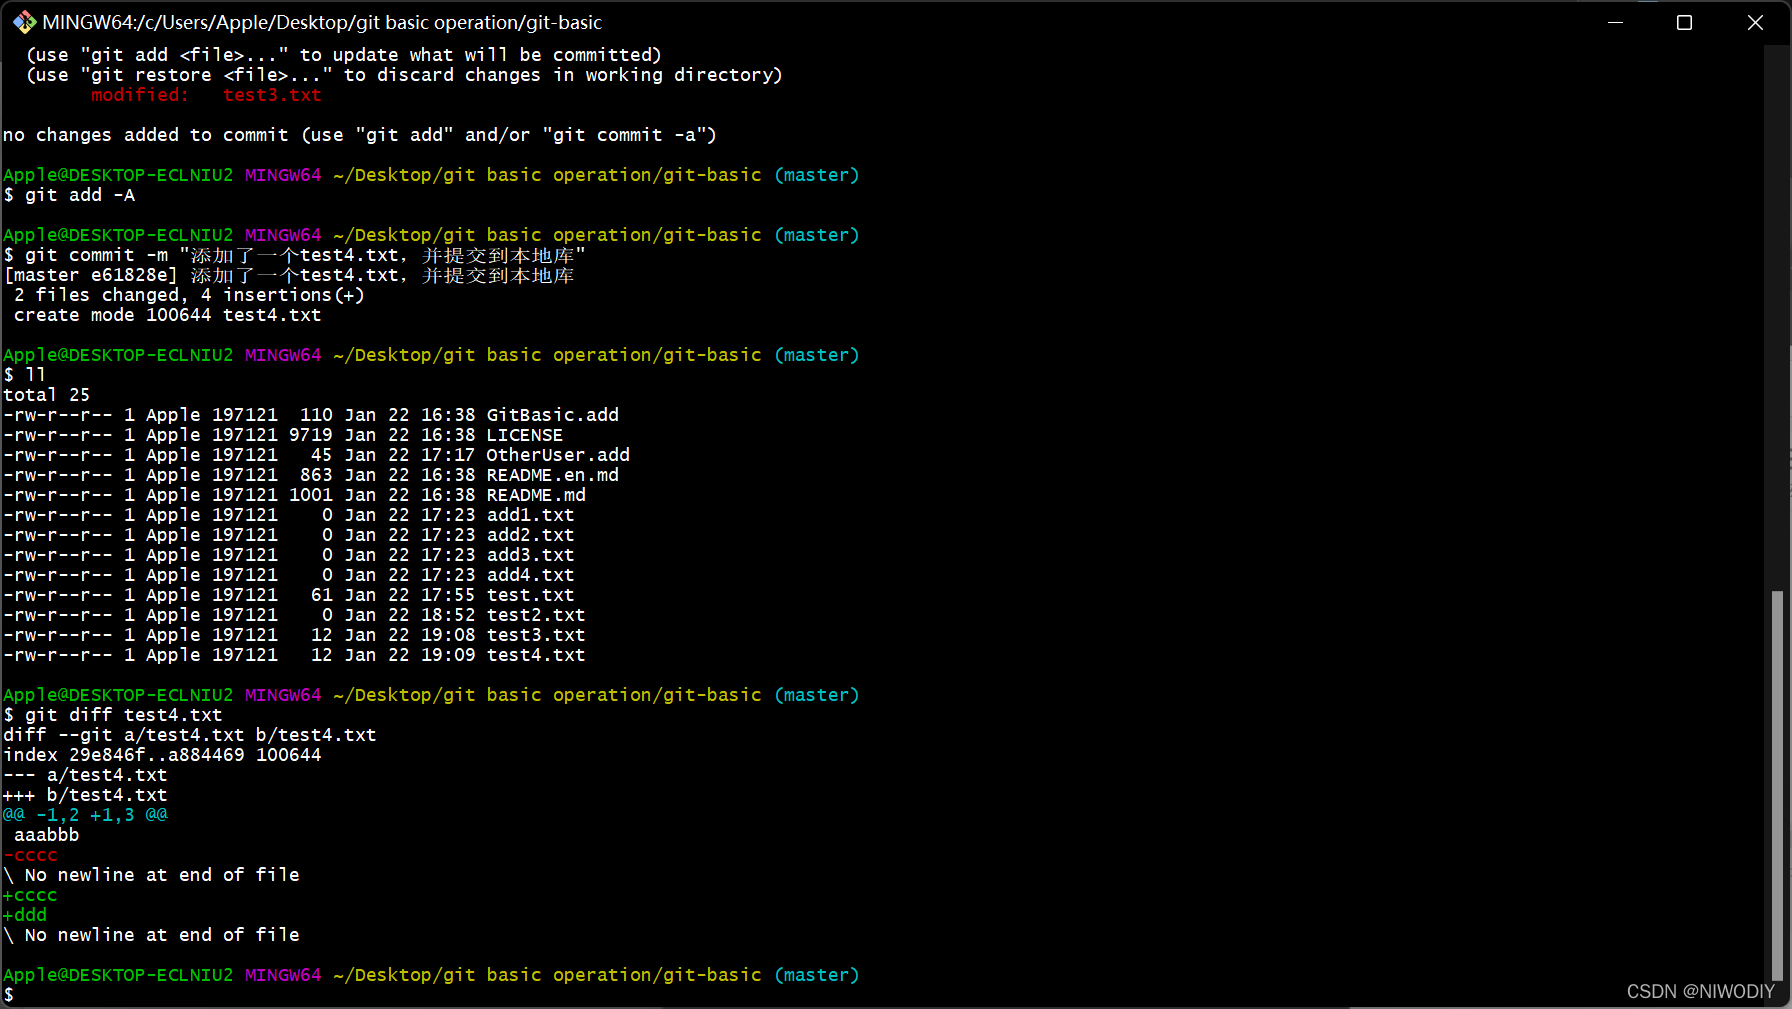Image resolution: width=1792 pixels, height=1009 pixels.
Task: Click the README.md file name
Action: coord(536,495)
